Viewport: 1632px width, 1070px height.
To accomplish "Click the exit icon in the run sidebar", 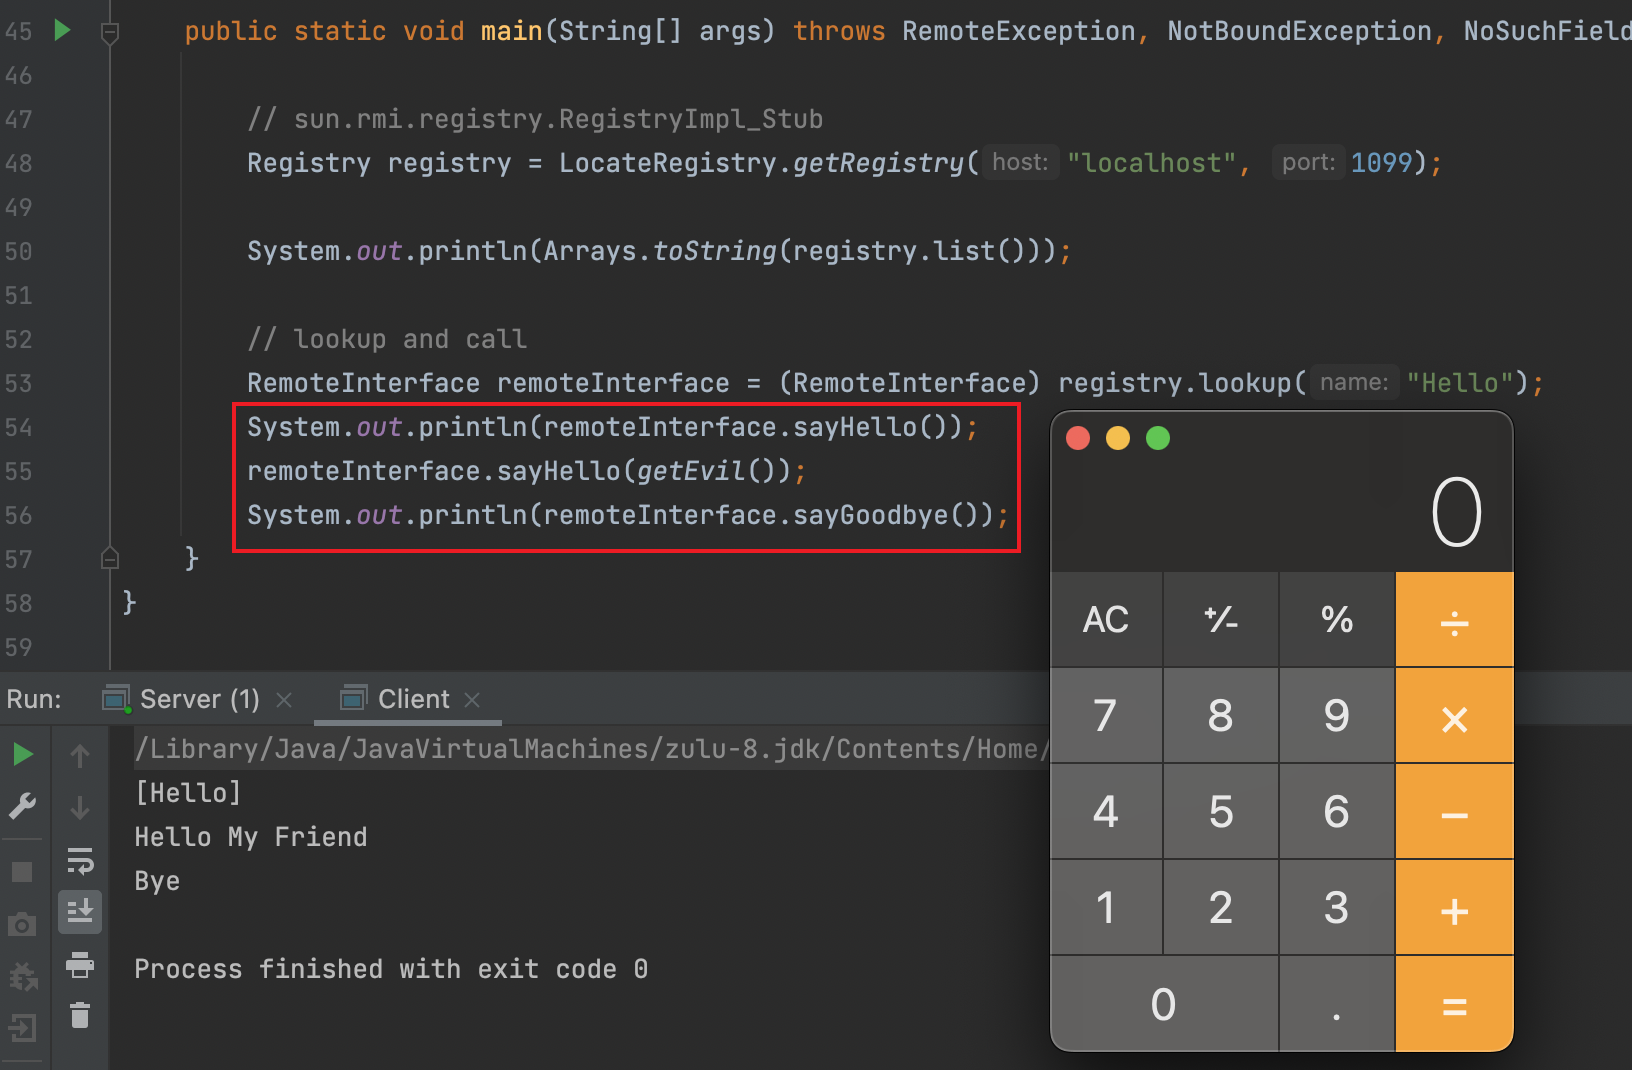I will (22, 1028).
